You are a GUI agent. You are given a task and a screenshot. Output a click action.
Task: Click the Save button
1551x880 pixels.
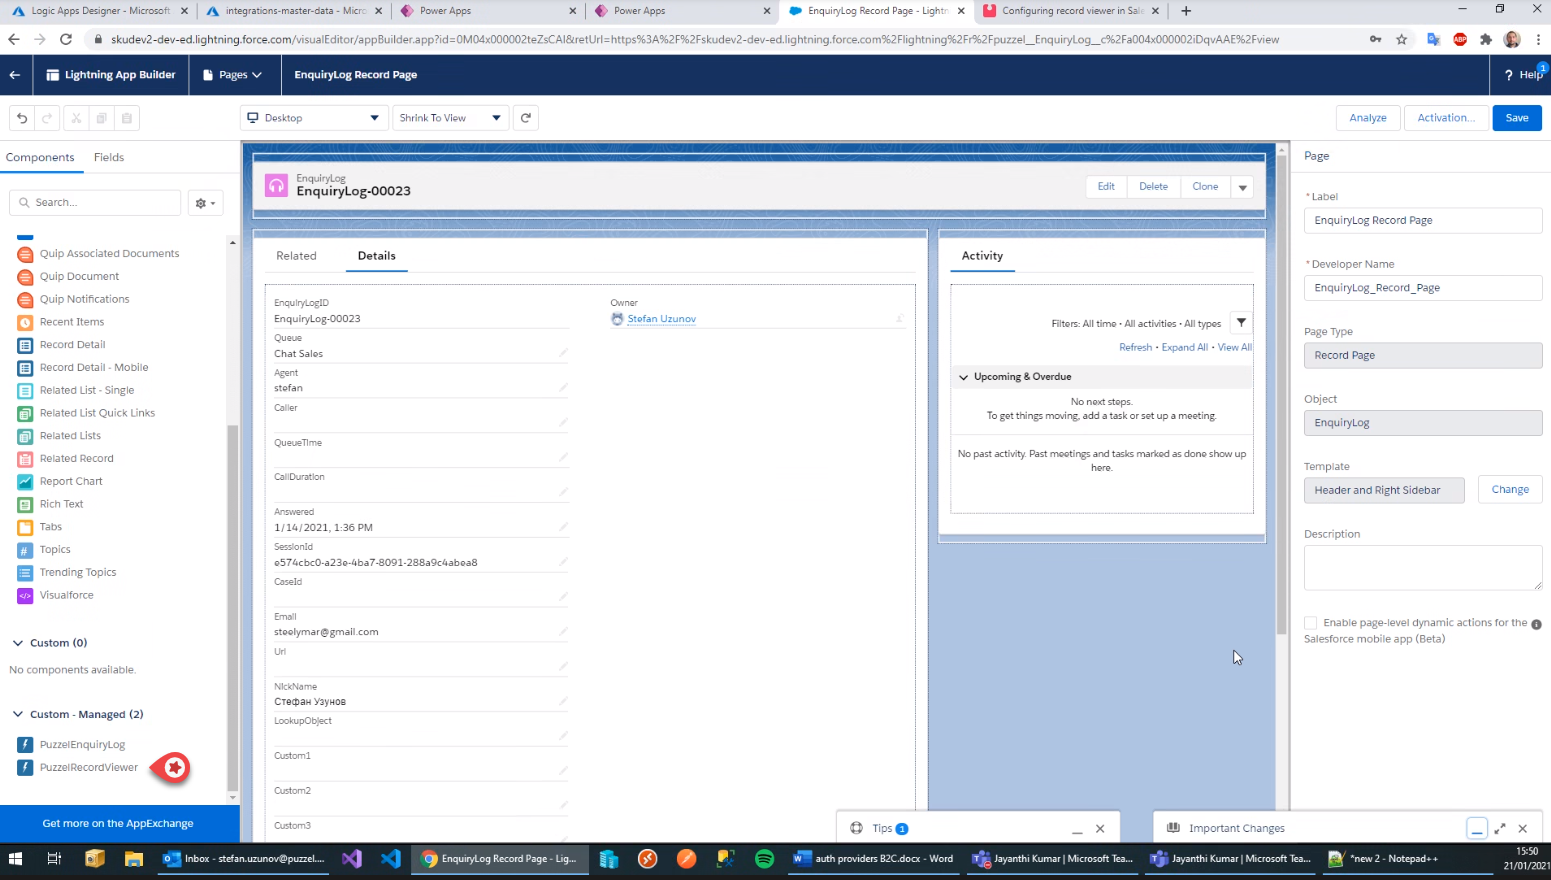tap(1516, 118)
